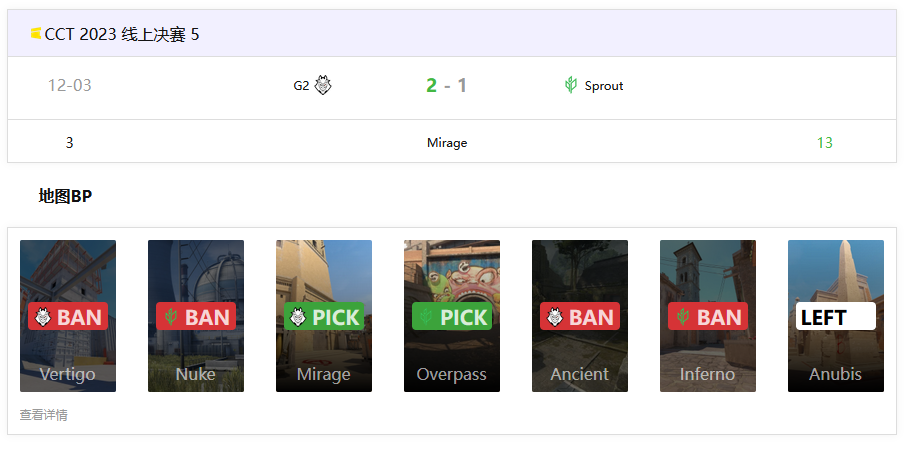Open the Ancient map card
The height and width of the screenshot is (455, 907).
tap(580, 316)
